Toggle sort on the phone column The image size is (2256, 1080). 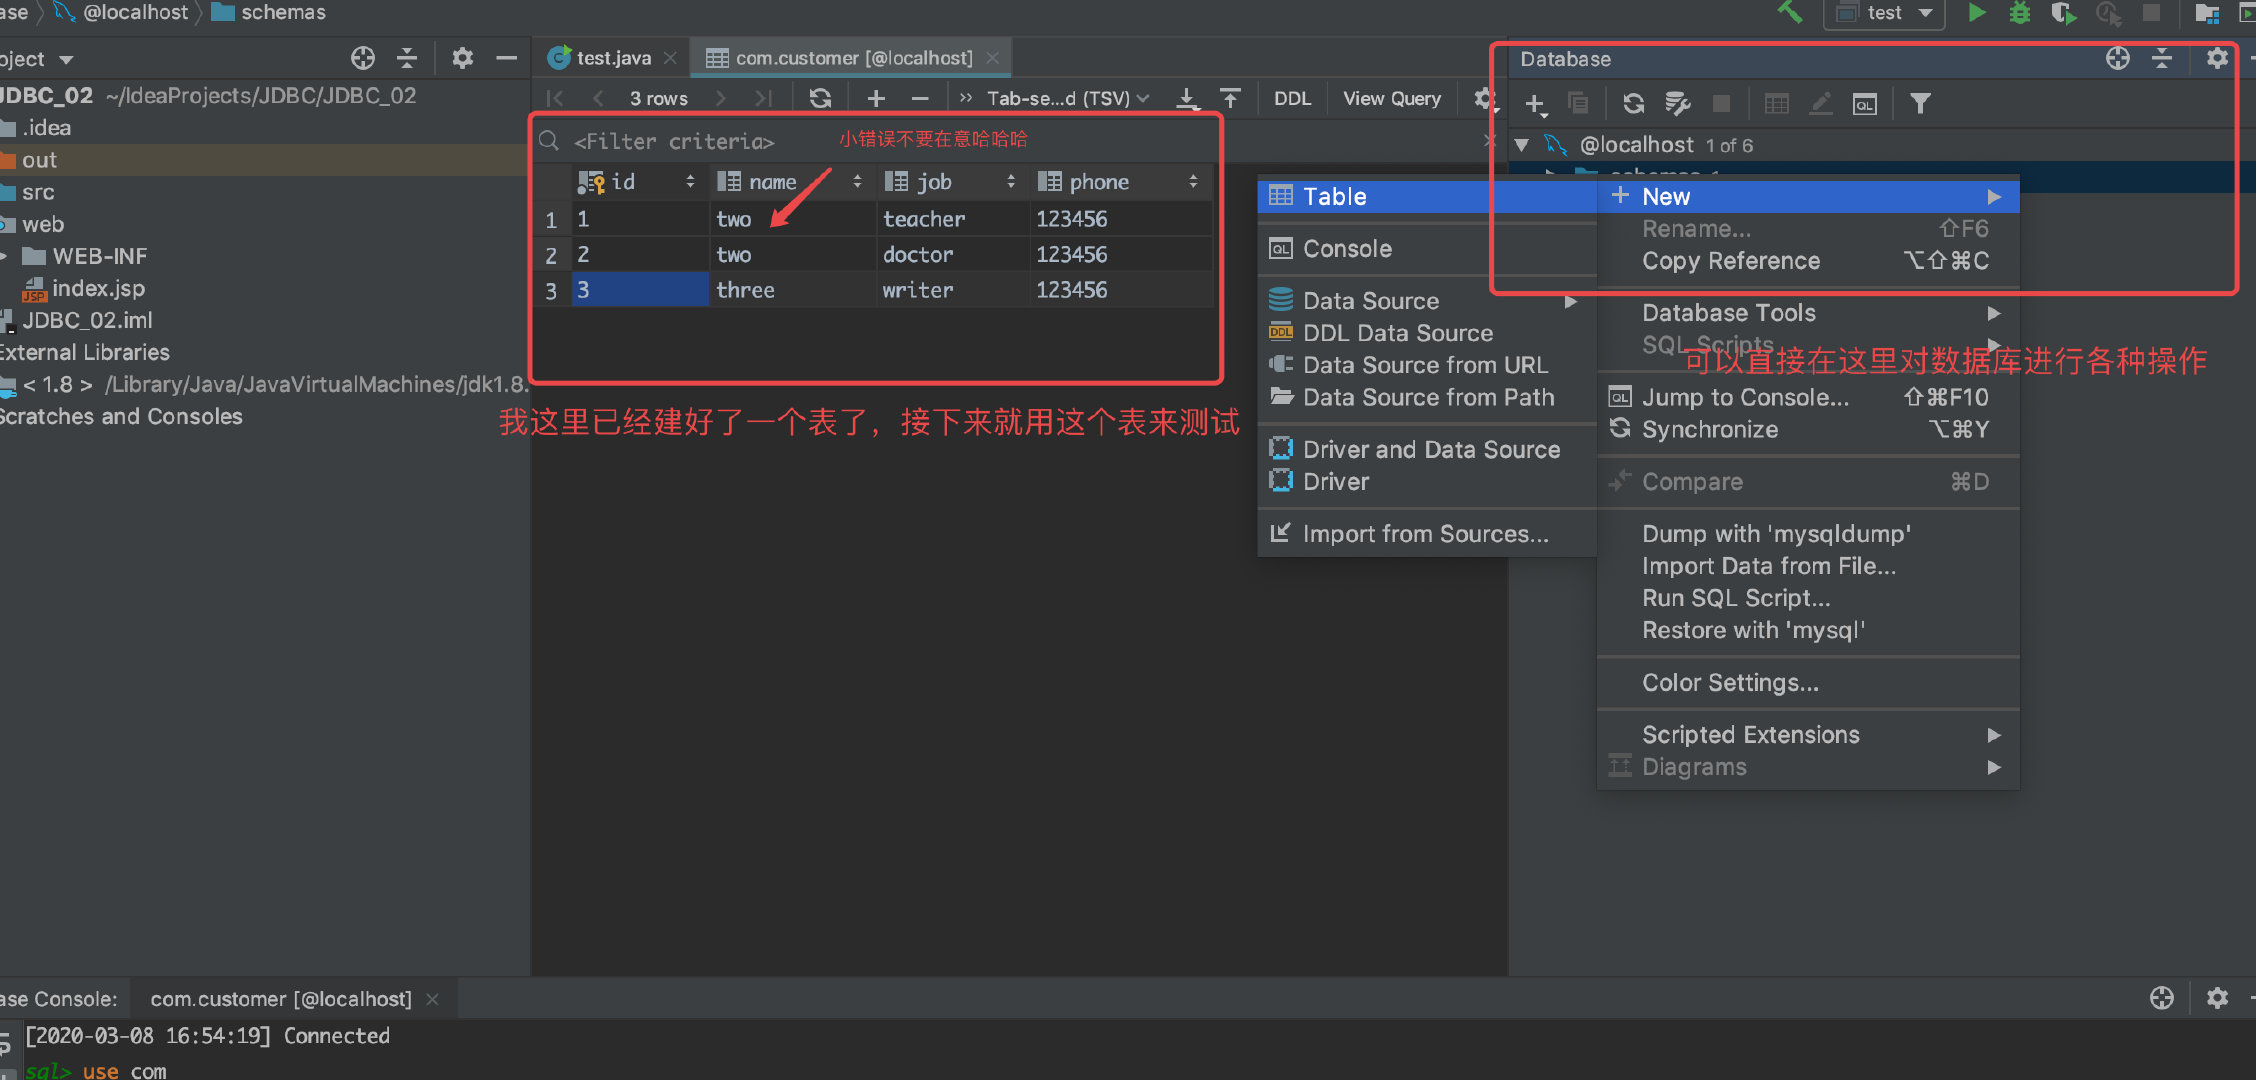tap(1193, 182)
